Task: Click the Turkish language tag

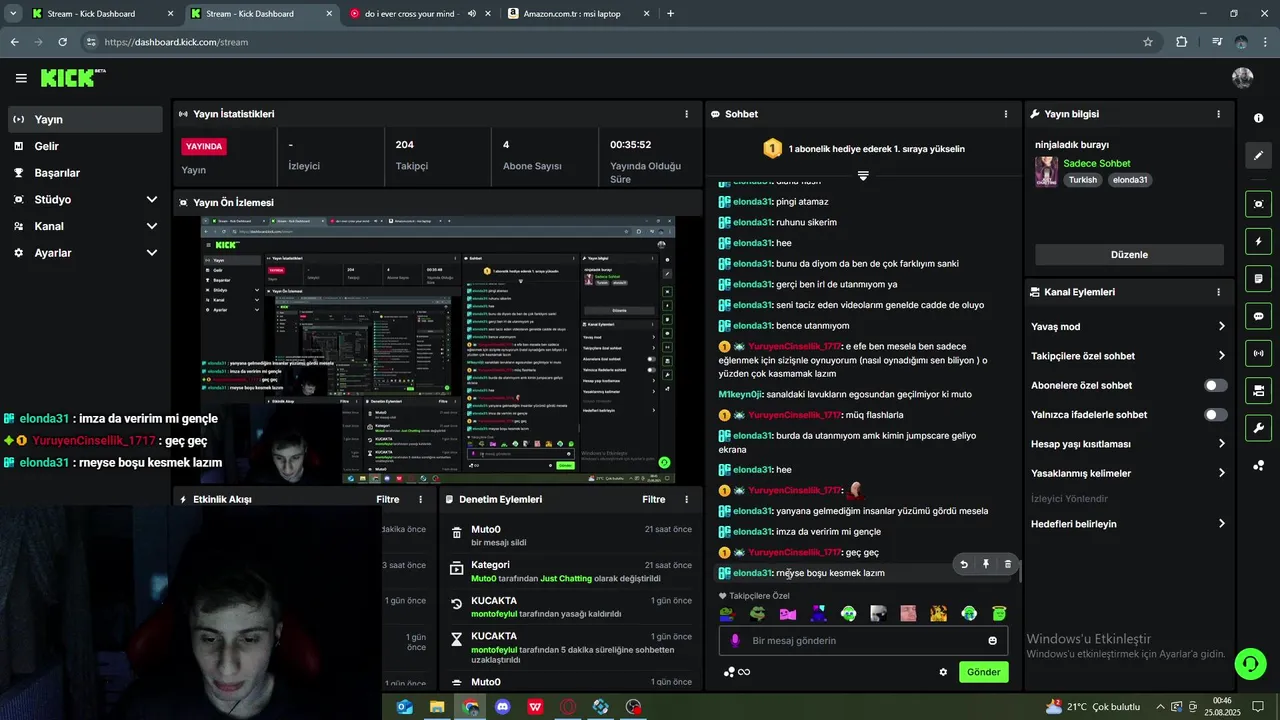Action: pyautogui.click(x=1083, y=180)
